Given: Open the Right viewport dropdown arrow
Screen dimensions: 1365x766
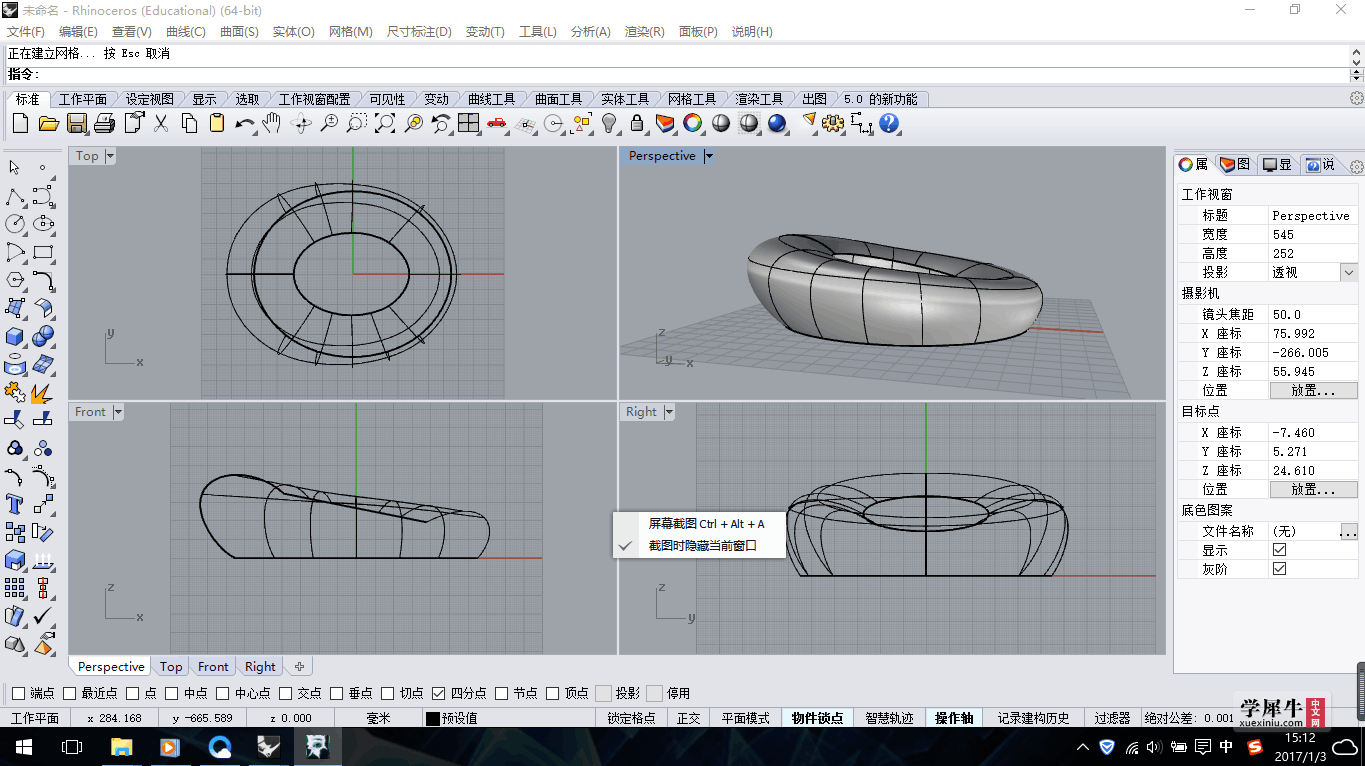Looking at the screenshot, I should click(669, 412).
